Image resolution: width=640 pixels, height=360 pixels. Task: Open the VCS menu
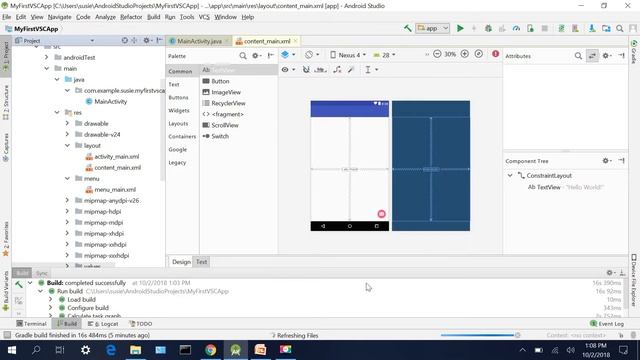pos(204,17)
